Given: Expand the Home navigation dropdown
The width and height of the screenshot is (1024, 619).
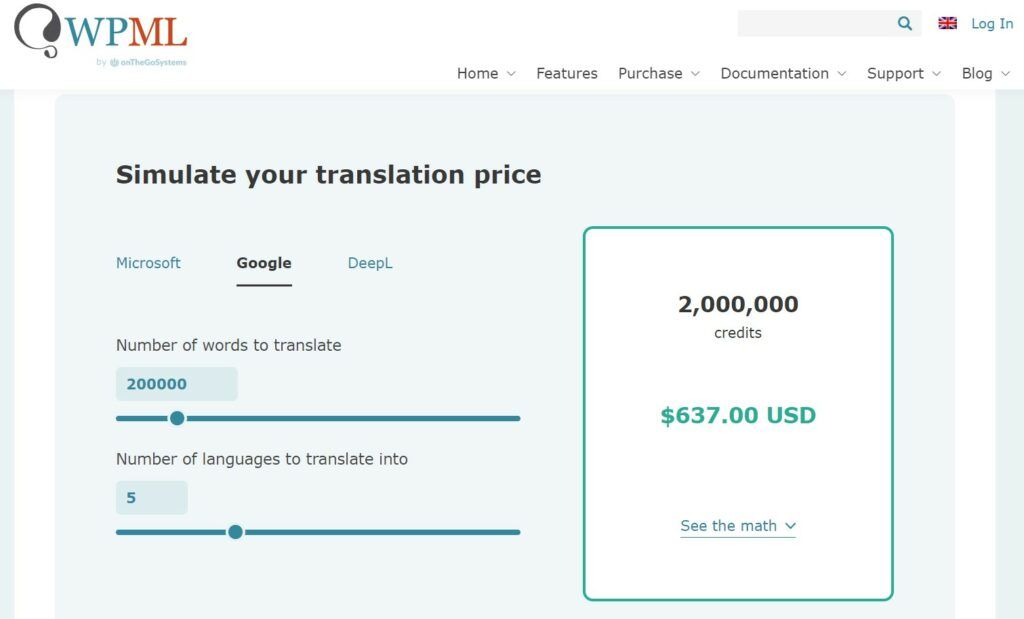Looking at the screenshot, I should (x=478, y=73).
